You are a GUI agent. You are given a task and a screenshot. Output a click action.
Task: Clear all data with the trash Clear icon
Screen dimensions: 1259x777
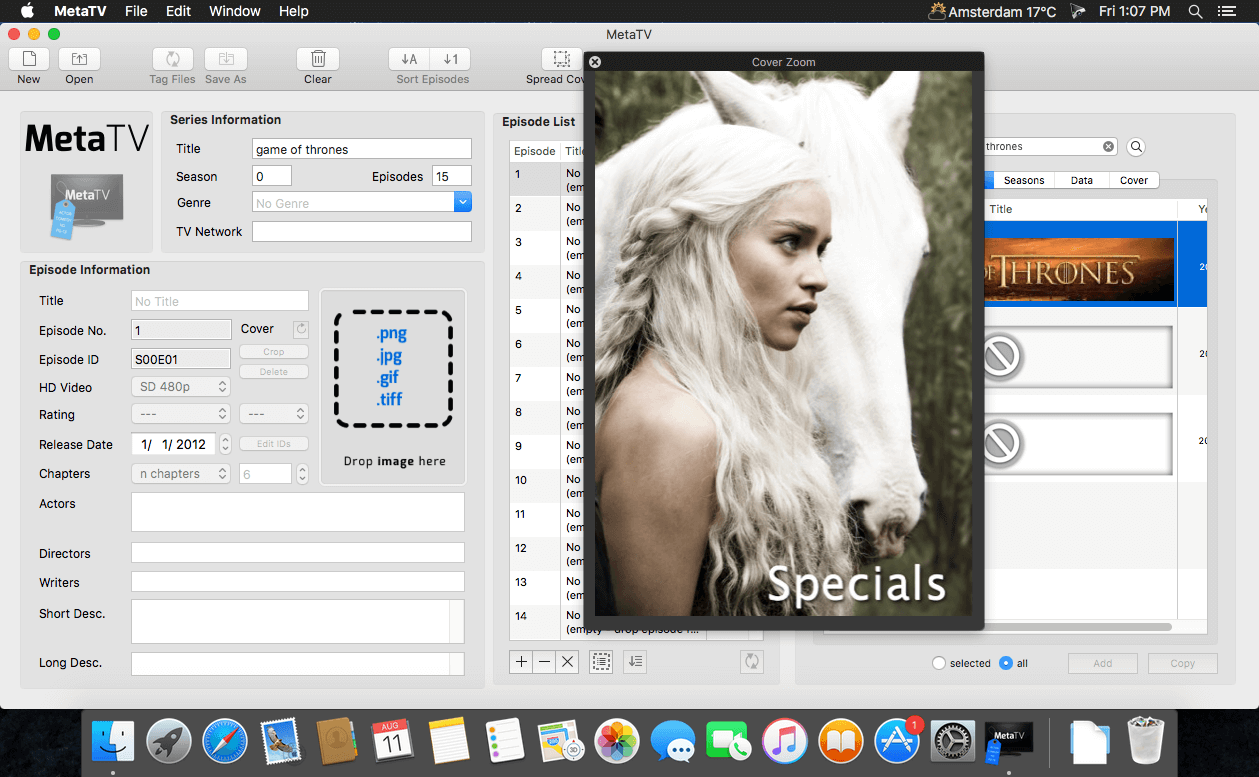[318, 59]
